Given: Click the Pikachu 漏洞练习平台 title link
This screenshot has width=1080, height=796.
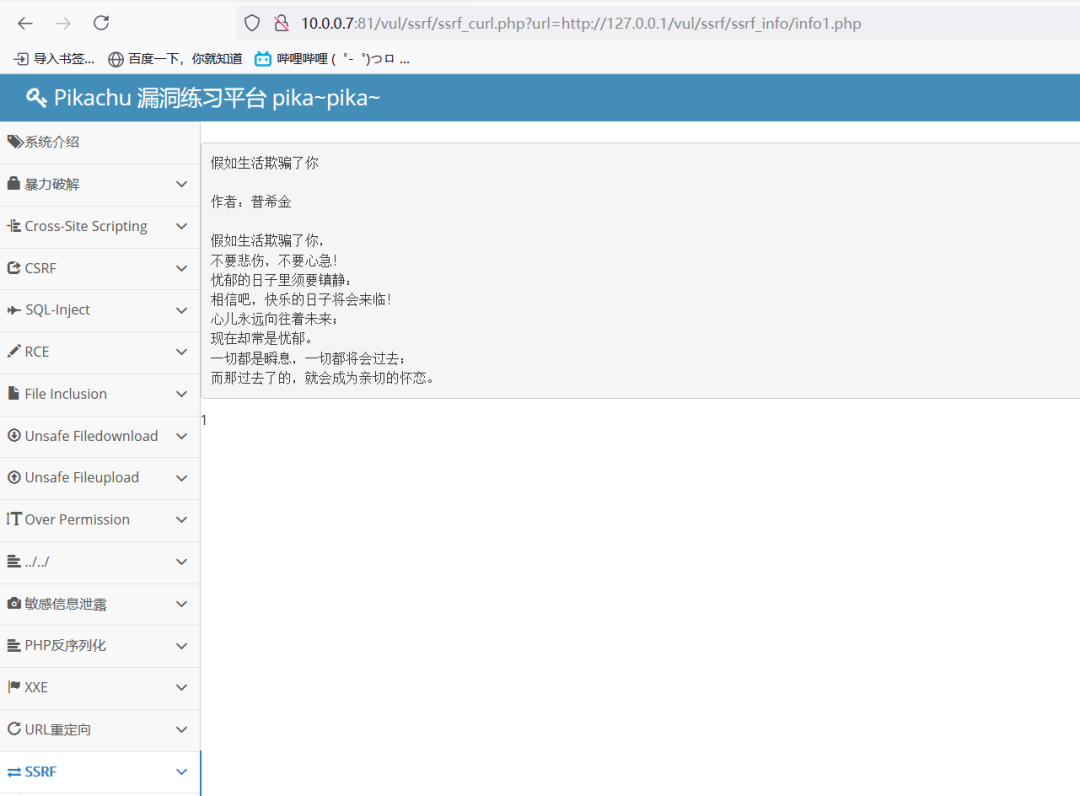Looking at the screenshot, I should click(216, 98).
